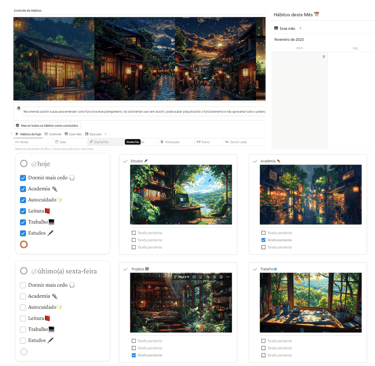375x366 pixels.
Task: Click the checkmark icon next to Academia card
Action: pos(255,161)
